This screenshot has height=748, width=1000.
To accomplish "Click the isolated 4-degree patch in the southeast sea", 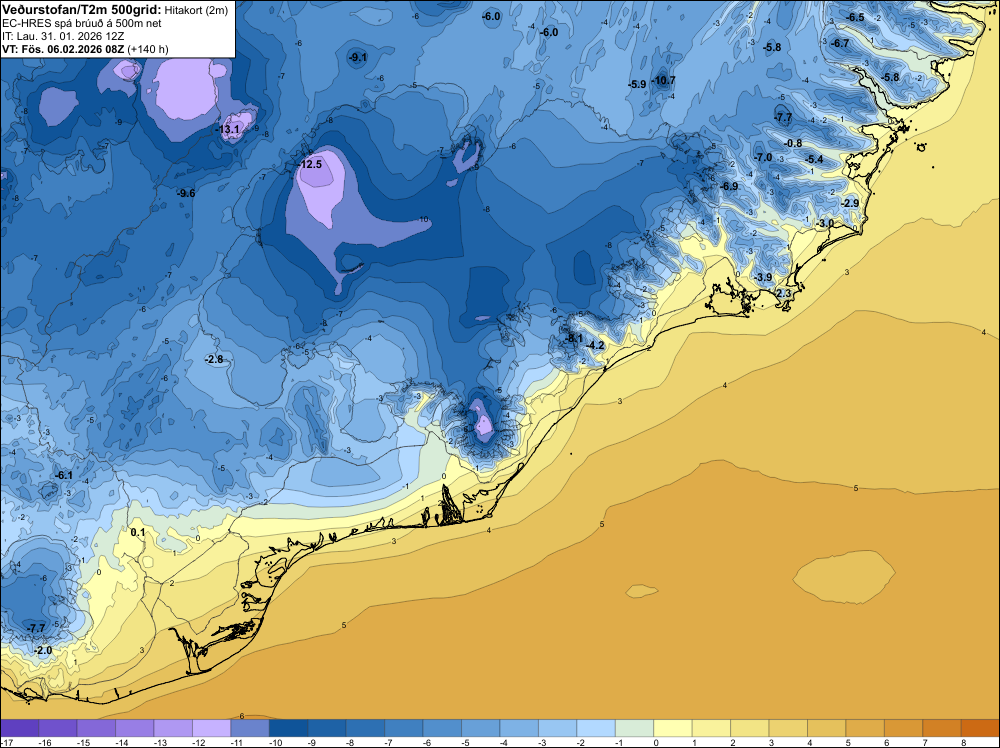I will (x=844, y=576).
